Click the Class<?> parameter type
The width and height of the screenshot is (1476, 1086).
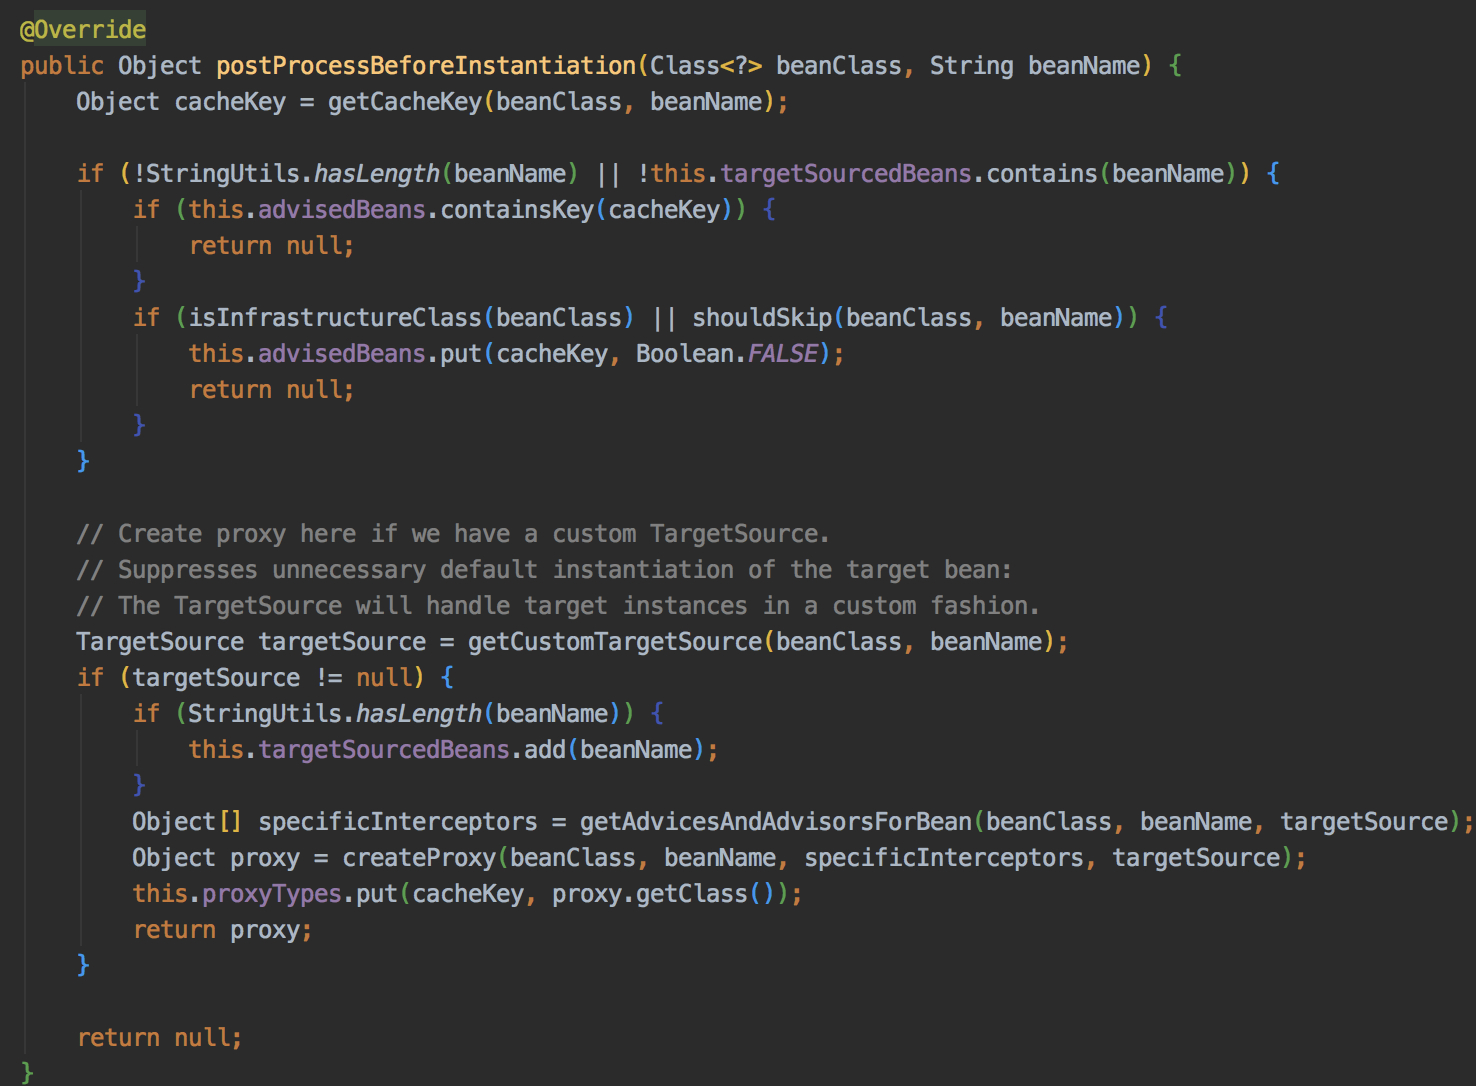[706, 66]
